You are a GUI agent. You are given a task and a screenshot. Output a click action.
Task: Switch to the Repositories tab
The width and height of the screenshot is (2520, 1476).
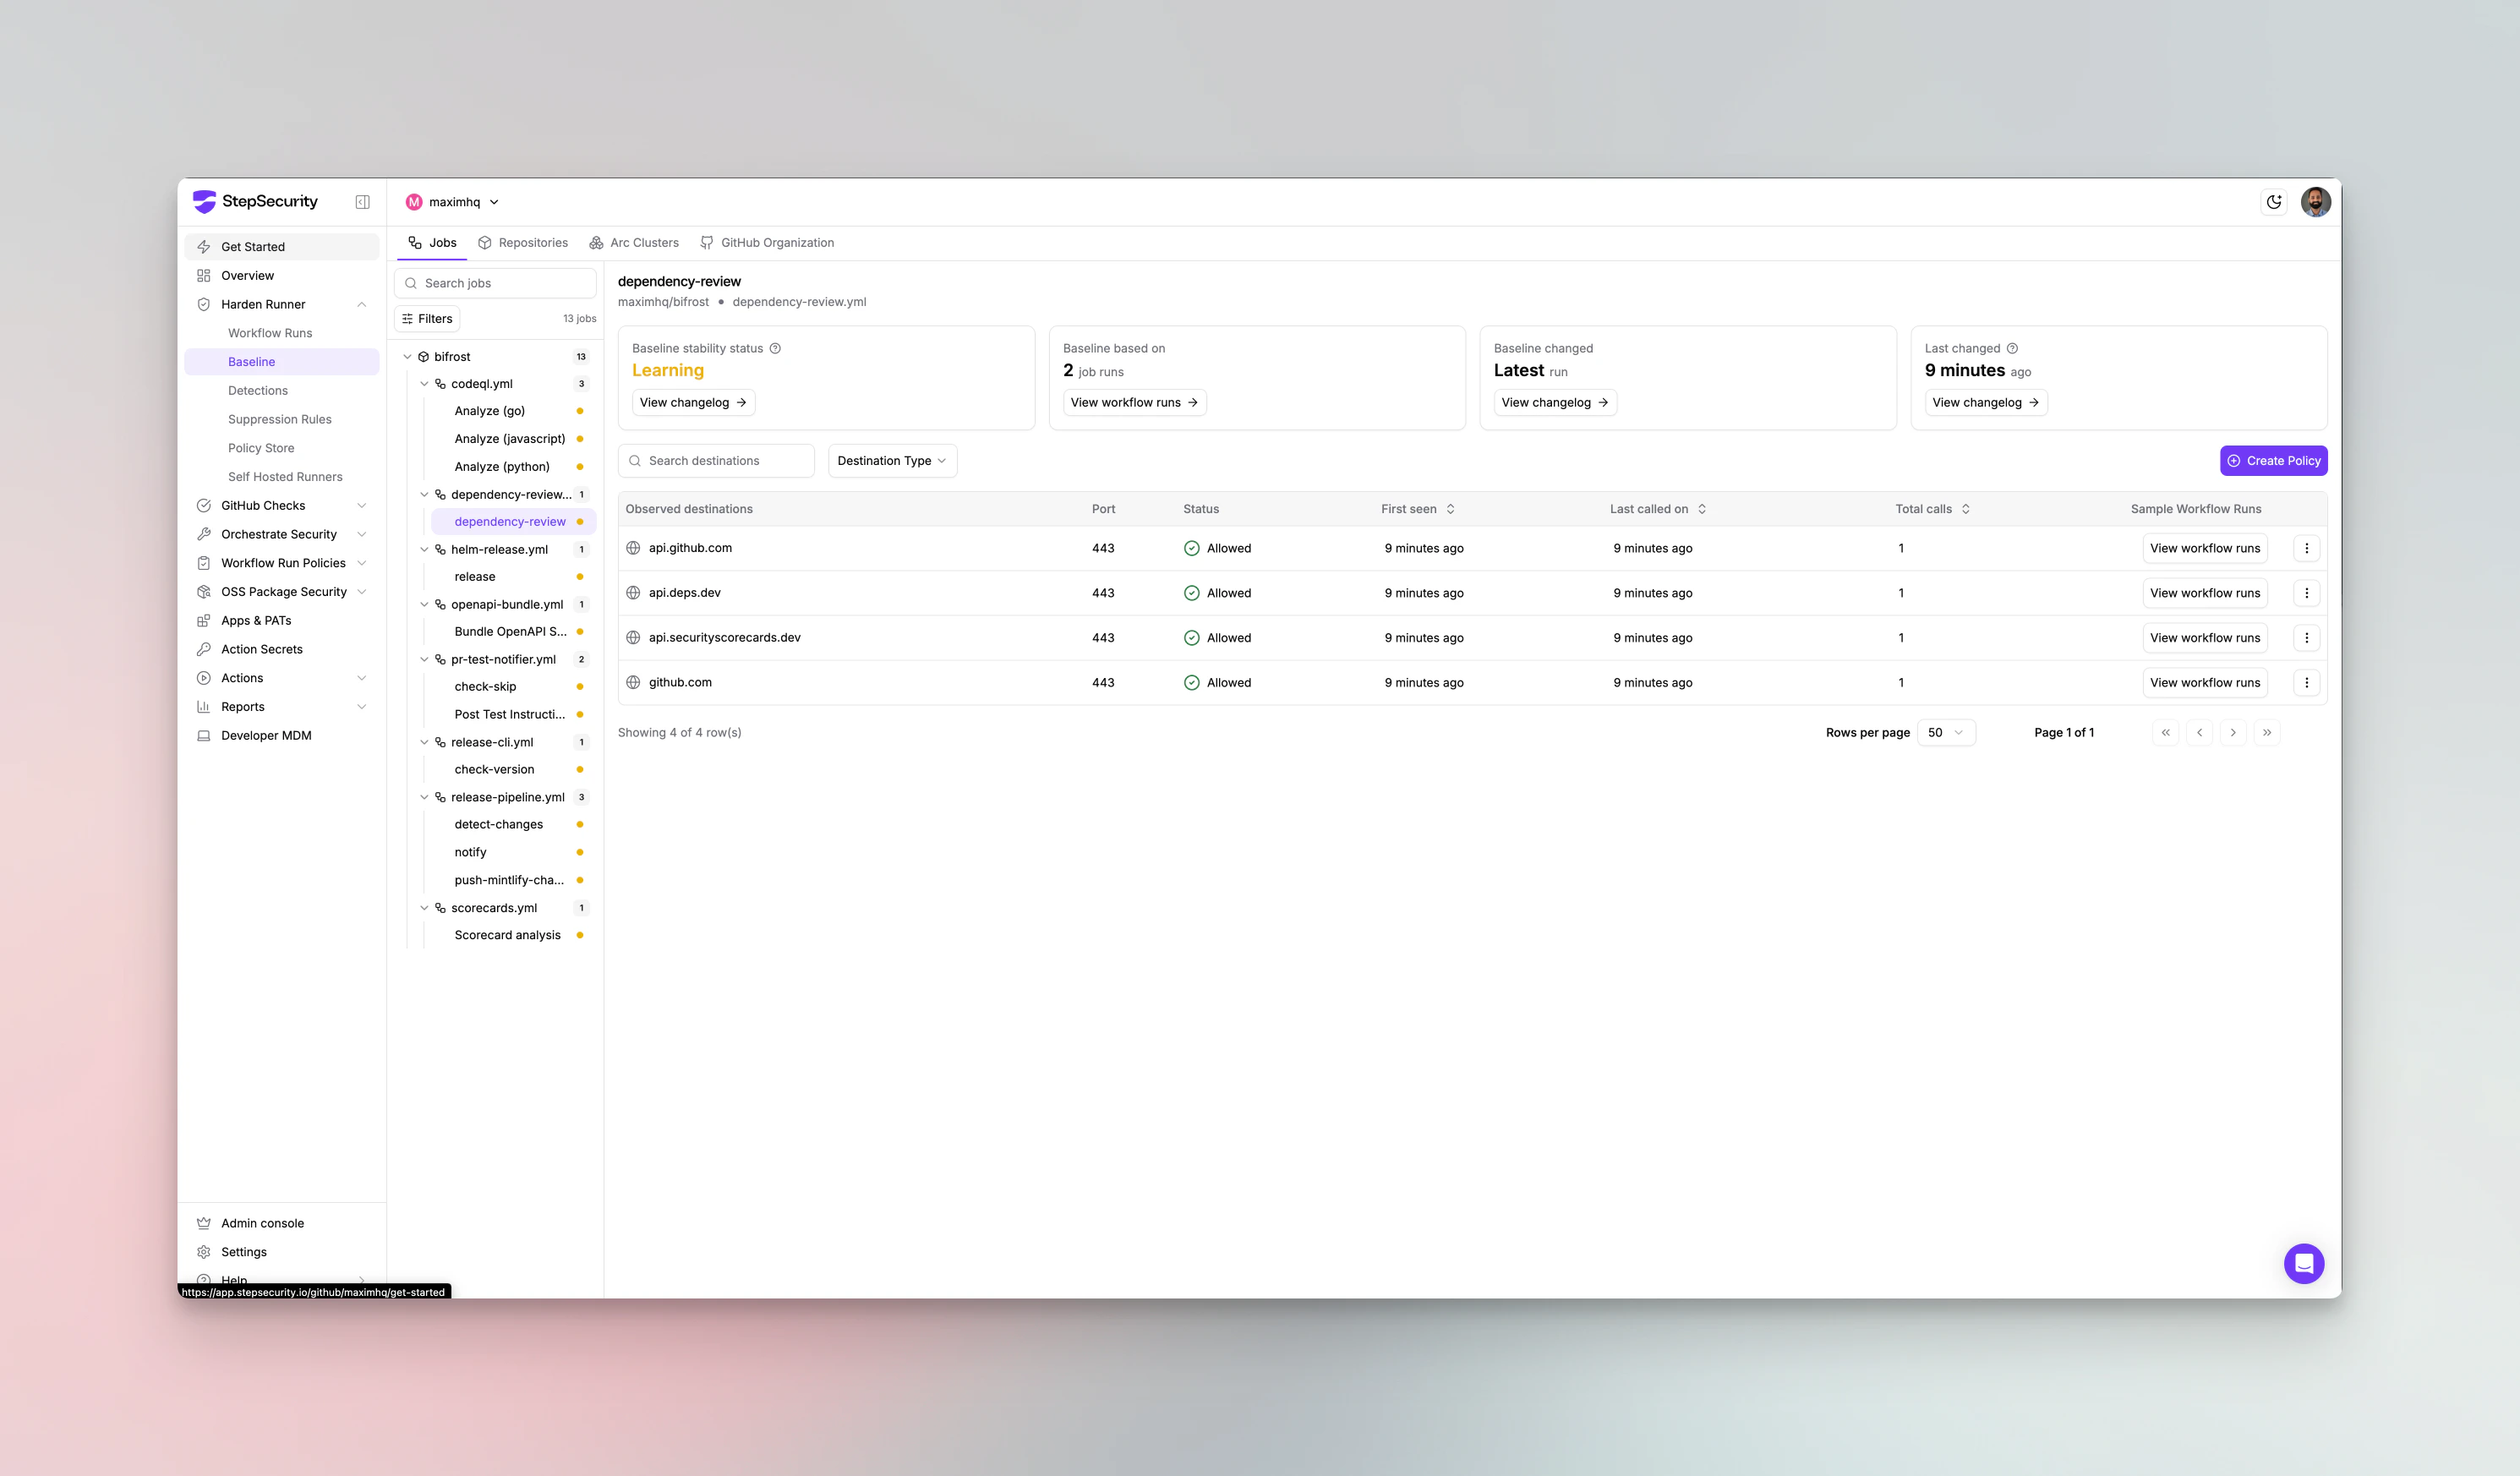click(523, 242)
